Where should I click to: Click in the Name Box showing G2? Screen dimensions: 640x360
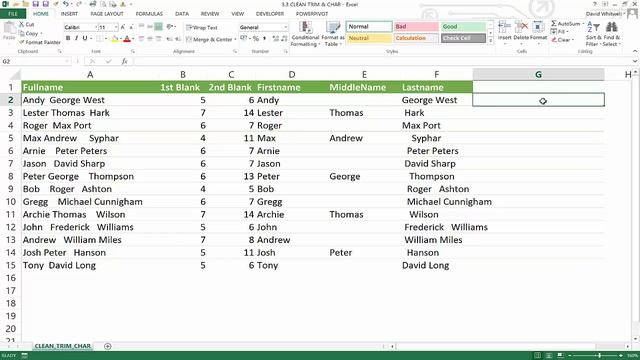35,61
